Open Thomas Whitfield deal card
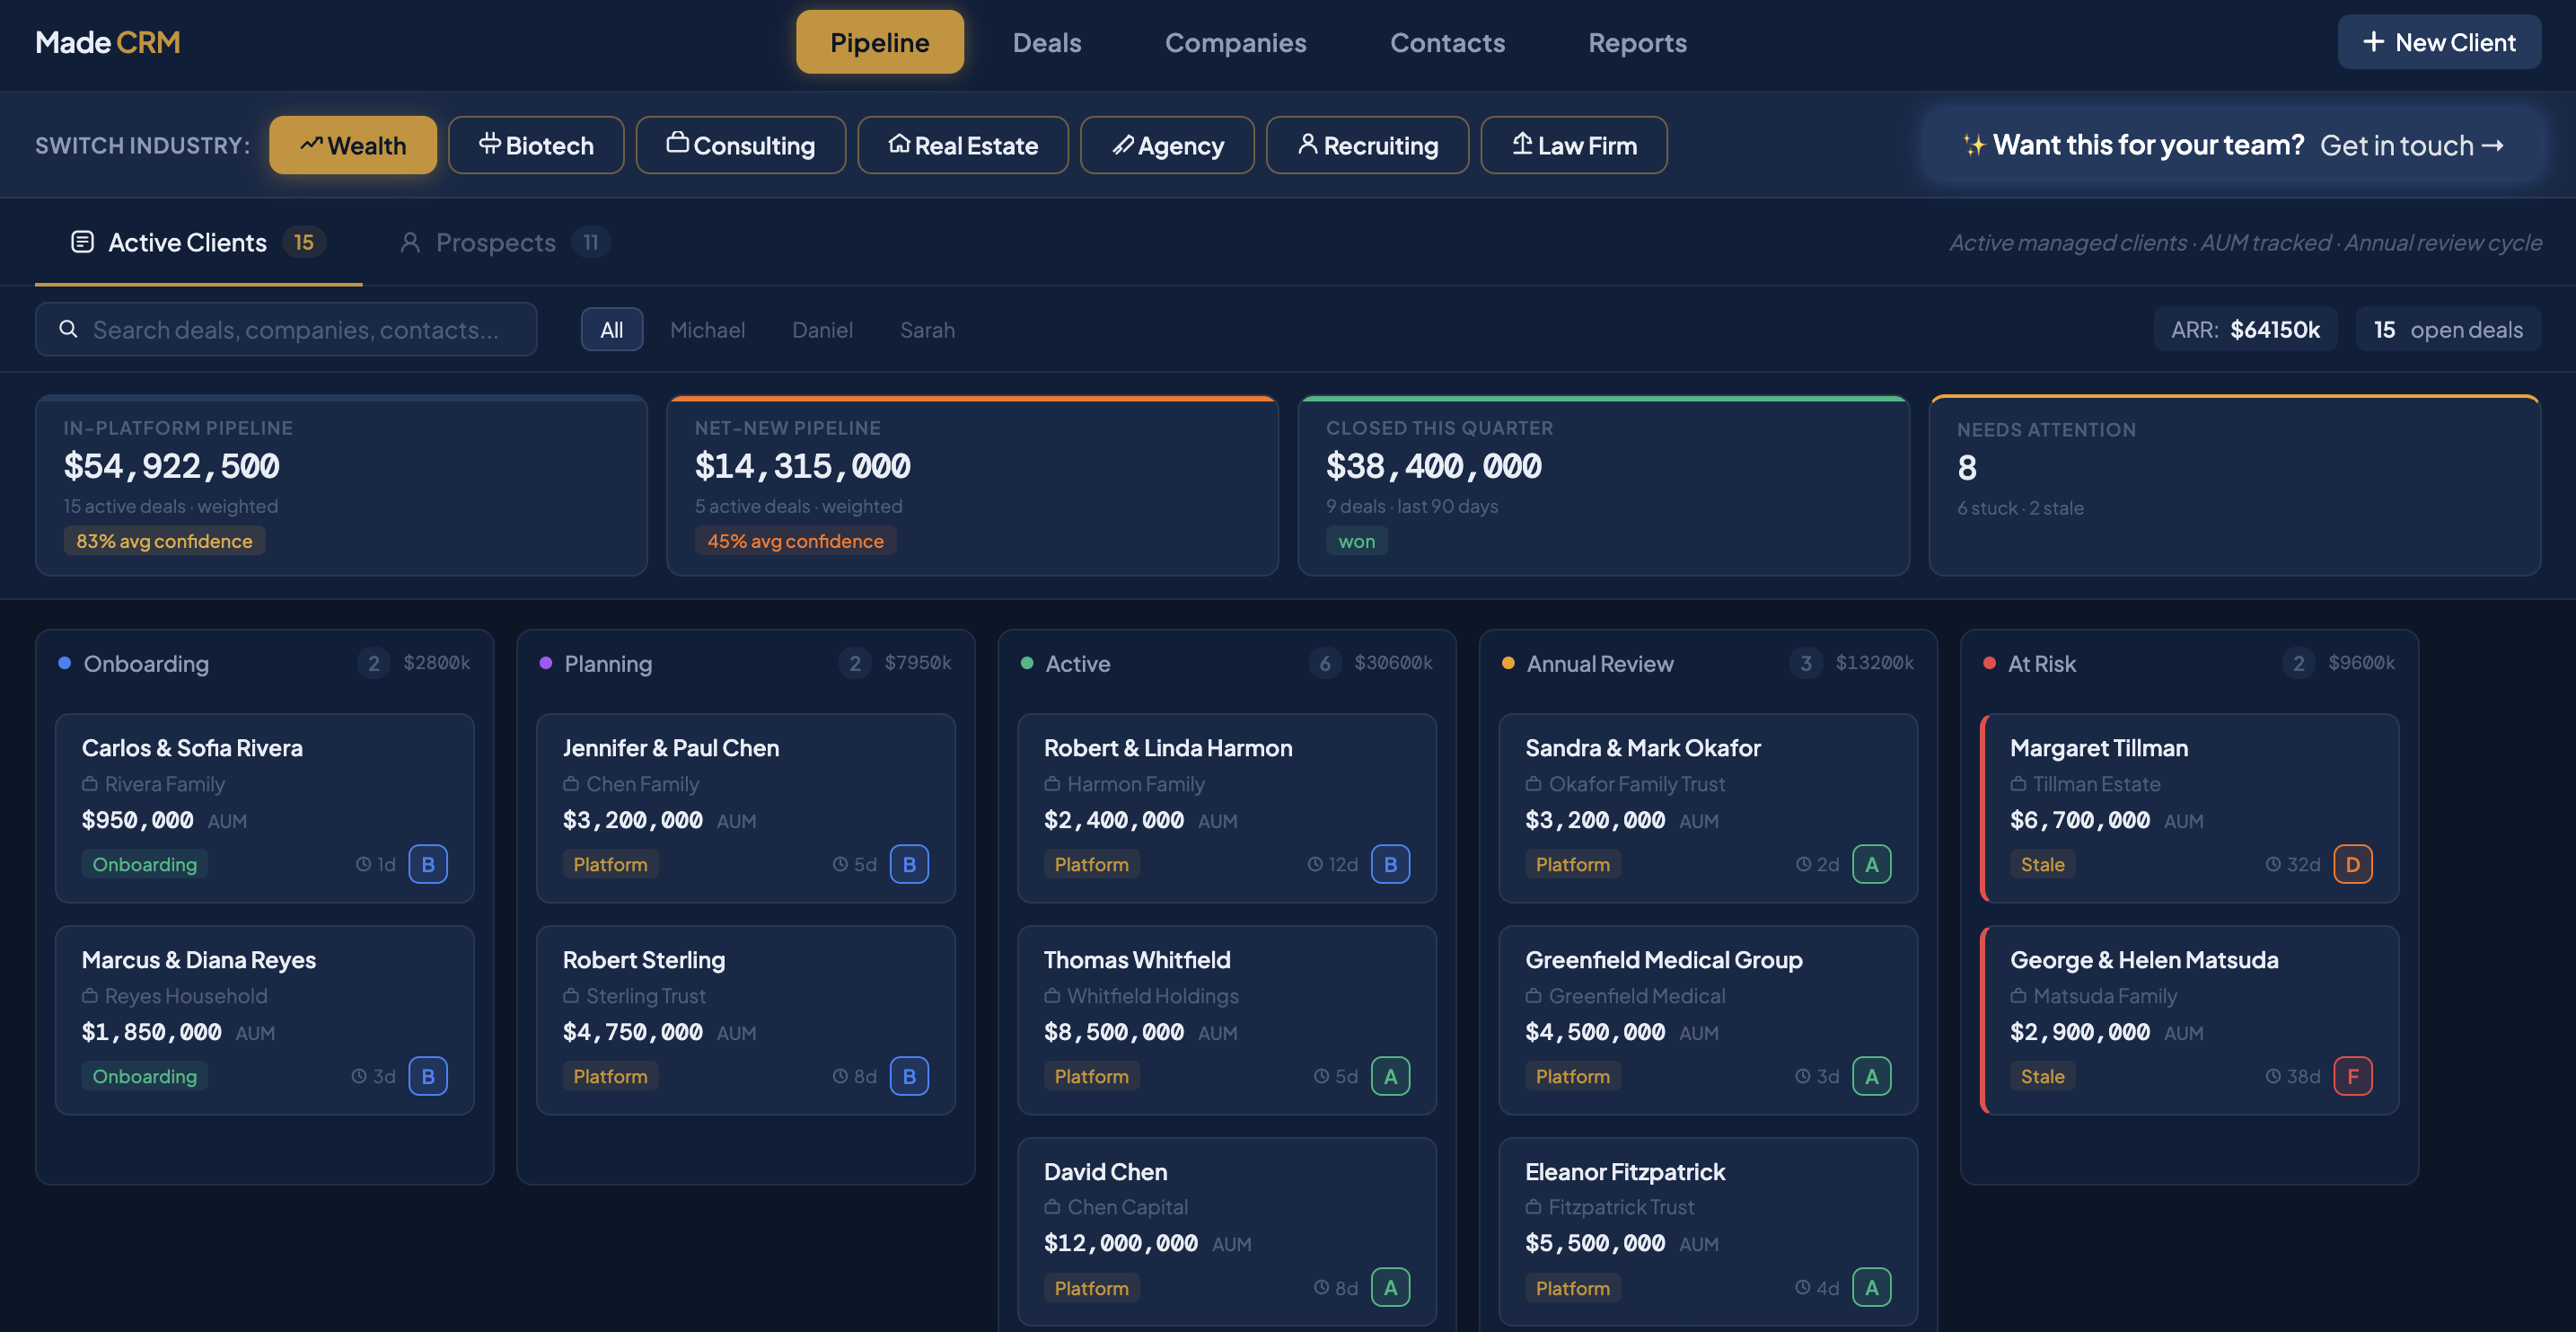The image size is (2576, 1332). [1226, 1019]
